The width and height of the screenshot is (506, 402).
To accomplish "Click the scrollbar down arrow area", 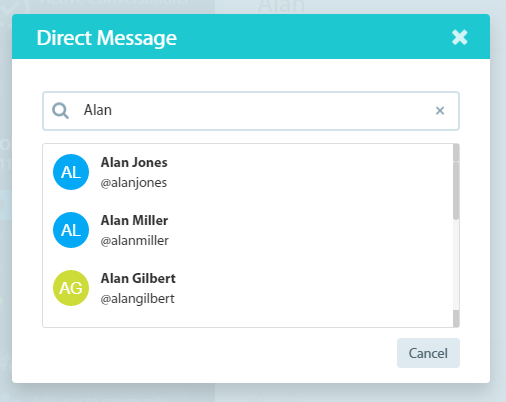I will (456, 318).
